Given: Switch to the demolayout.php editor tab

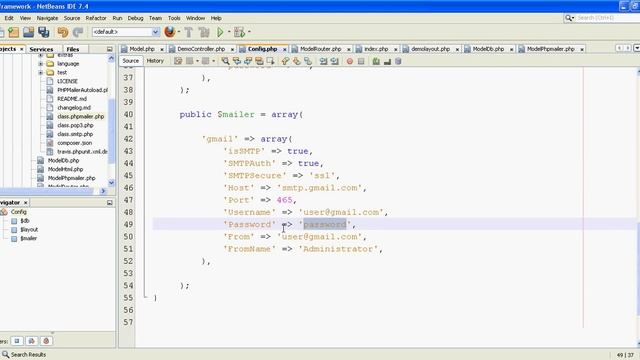Looking at the screenshot, I should (x=430, y=49).
